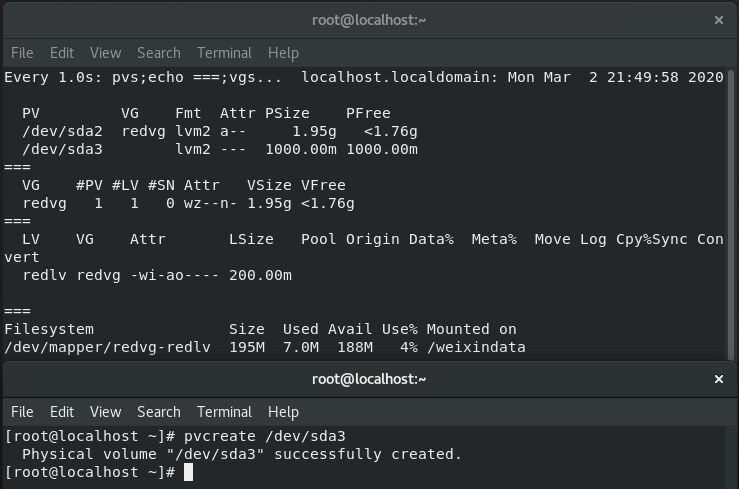Click the /dev/sda3 row in pvs output
This screenshot has height=489, width=739.
220,149
